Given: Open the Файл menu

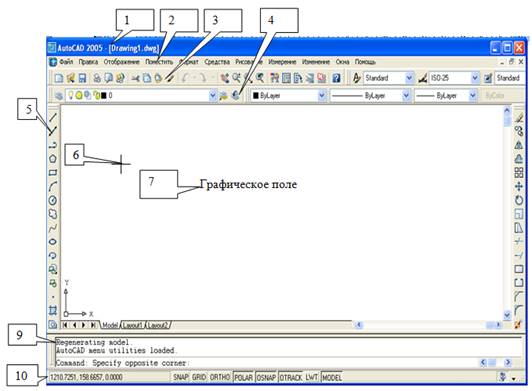Looking at the screenshot, I should pyautogui.click(x=66, y=62).
